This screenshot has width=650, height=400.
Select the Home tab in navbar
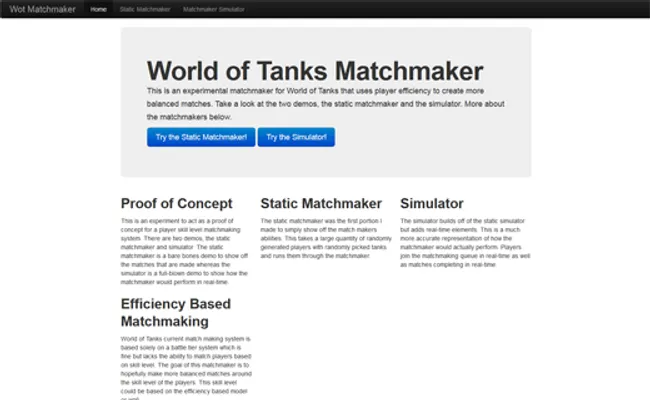tap(98, 9)
